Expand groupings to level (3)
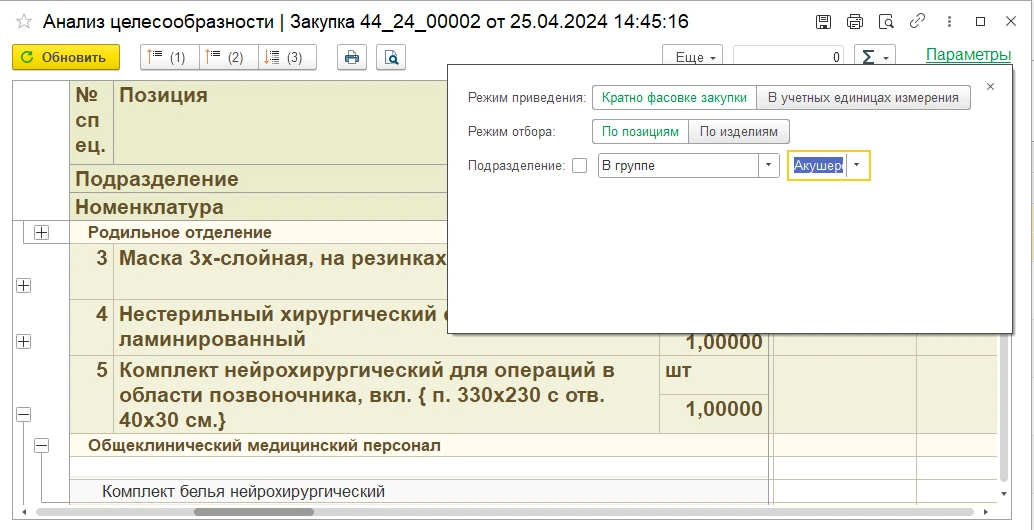 [287, 57]
